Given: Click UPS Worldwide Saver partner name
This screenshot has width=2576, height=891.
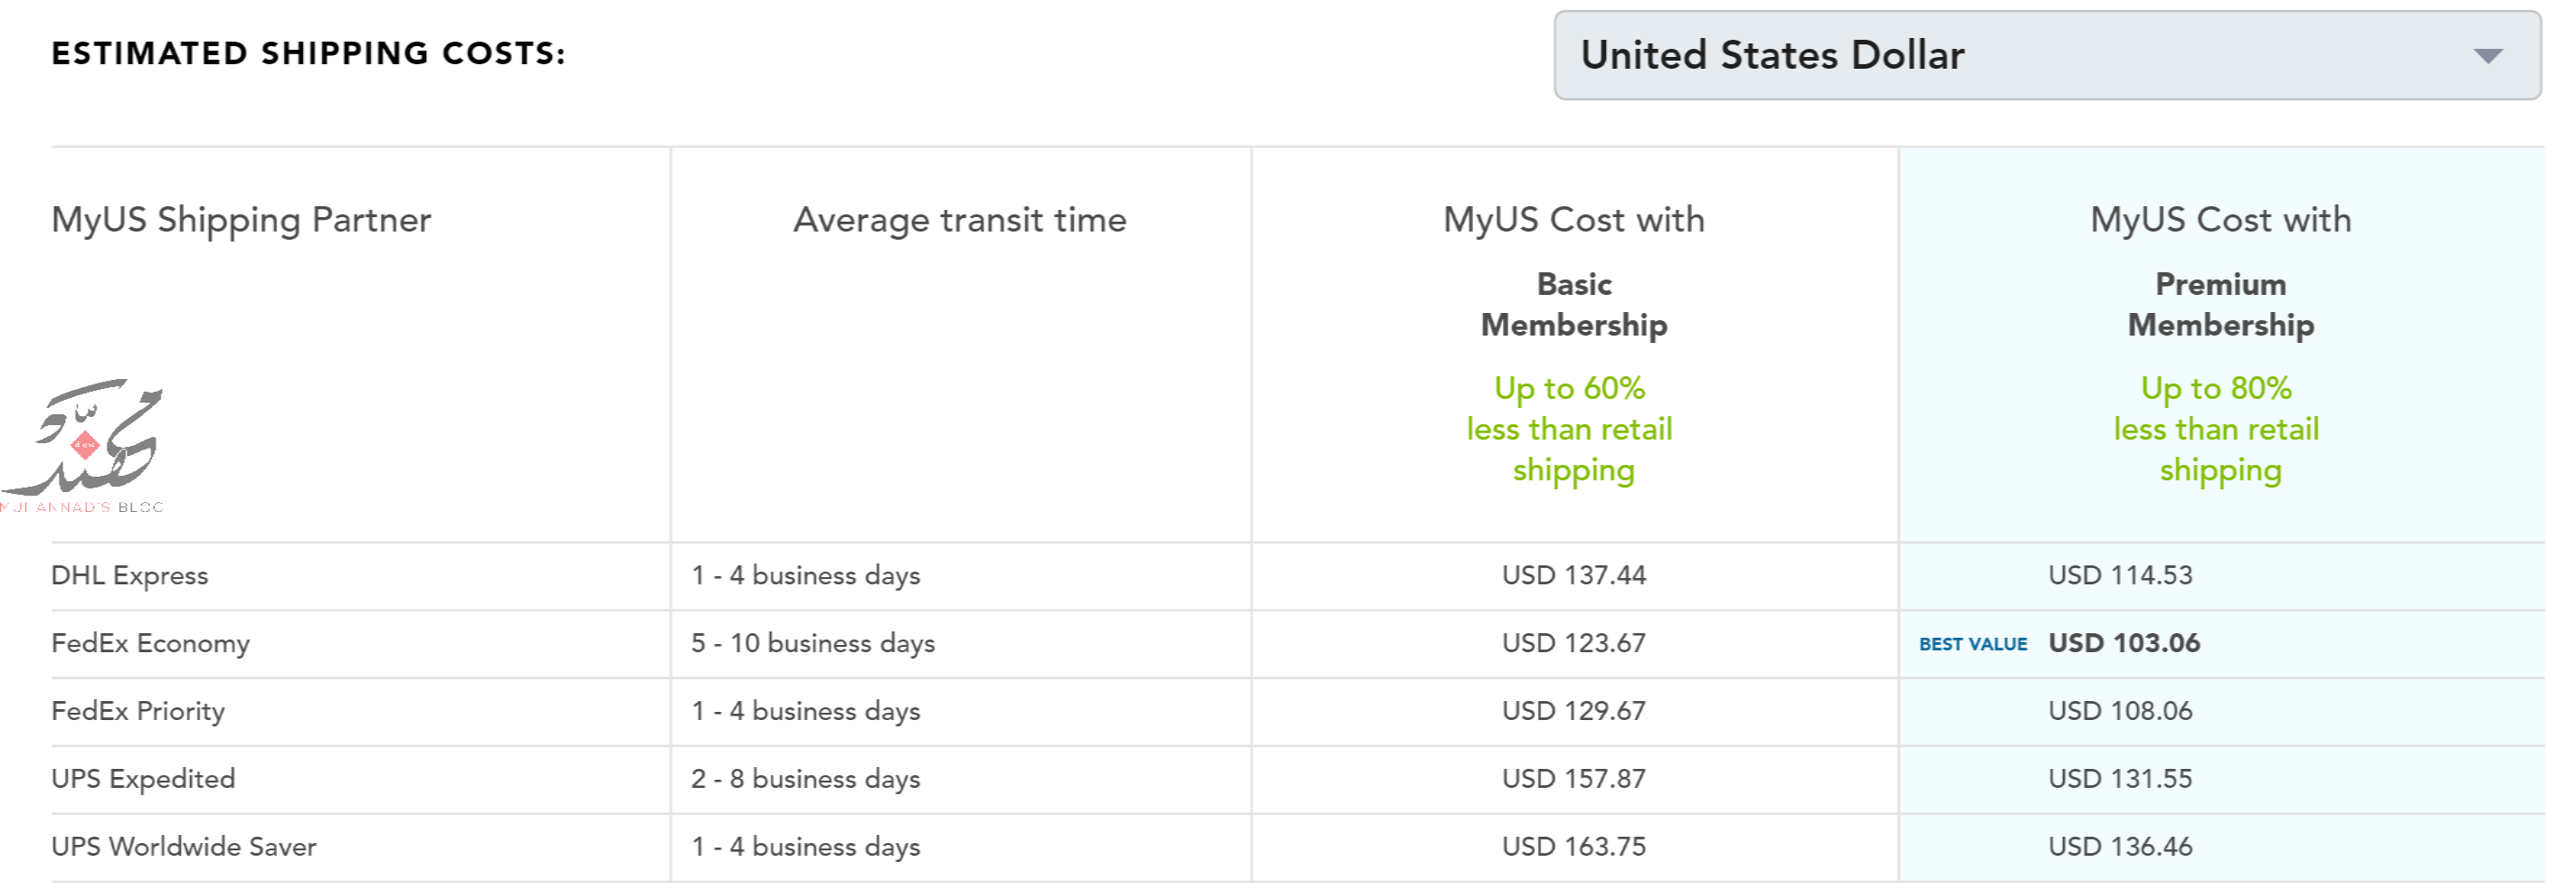Looking at the screenshot, I should click(x=184, y=847).
